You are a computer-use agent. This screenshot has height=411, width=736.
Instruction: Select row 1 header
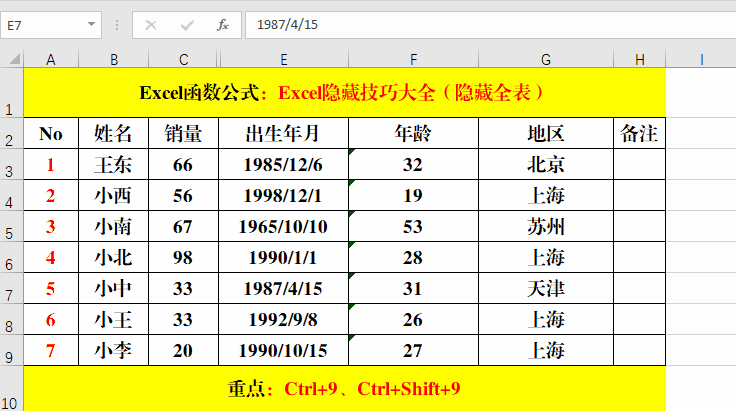tap(11, 93)
